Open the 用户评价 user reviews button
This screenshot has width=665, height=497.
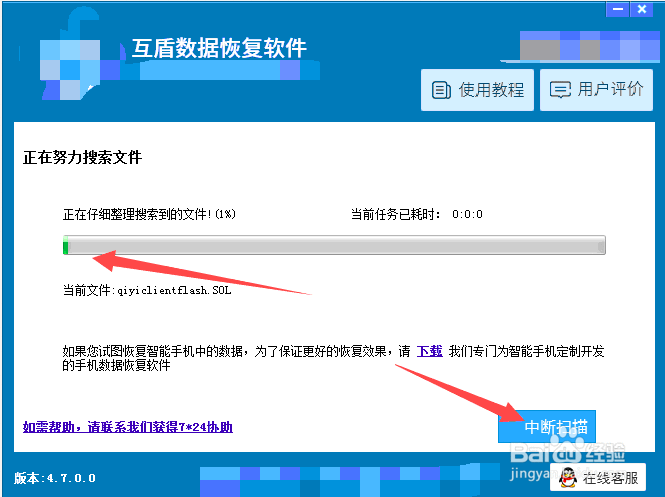tap(596, 90)
